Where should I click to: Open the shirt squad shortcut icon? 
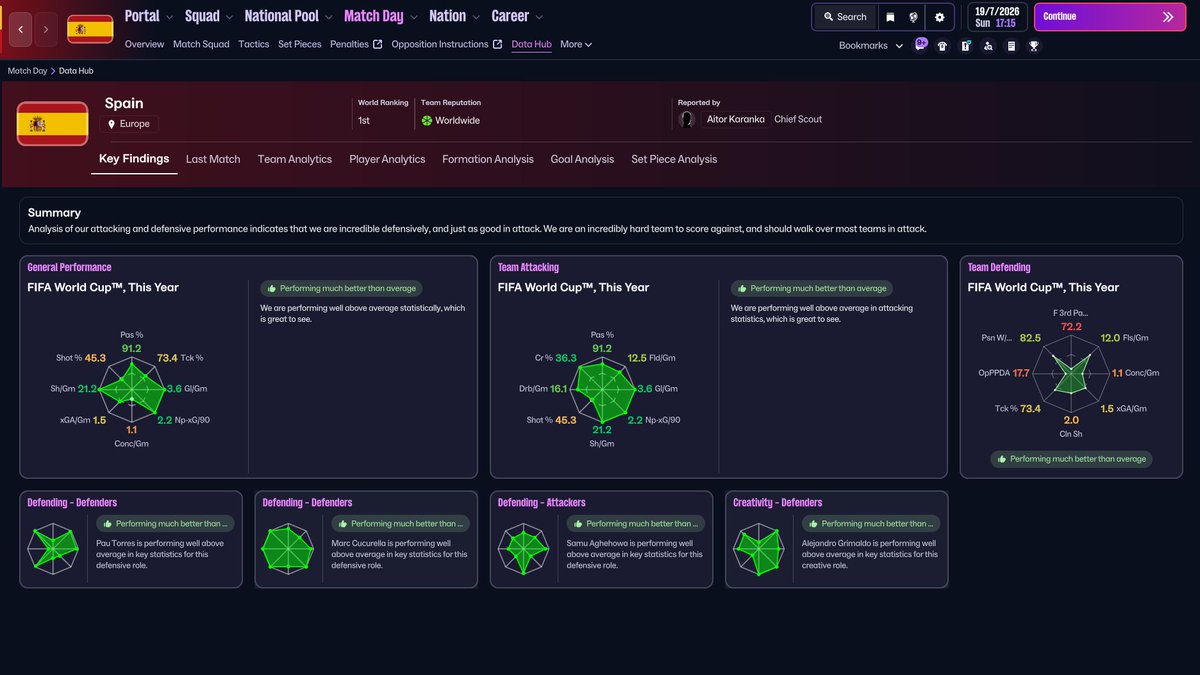pos(942,46)
